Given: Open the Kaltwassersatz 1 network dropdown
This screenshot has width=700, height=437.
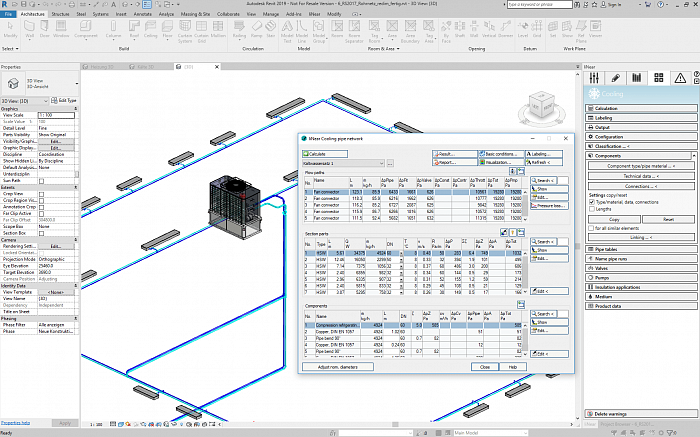Looking at the screenshot, I should click(x=343, y=163).
